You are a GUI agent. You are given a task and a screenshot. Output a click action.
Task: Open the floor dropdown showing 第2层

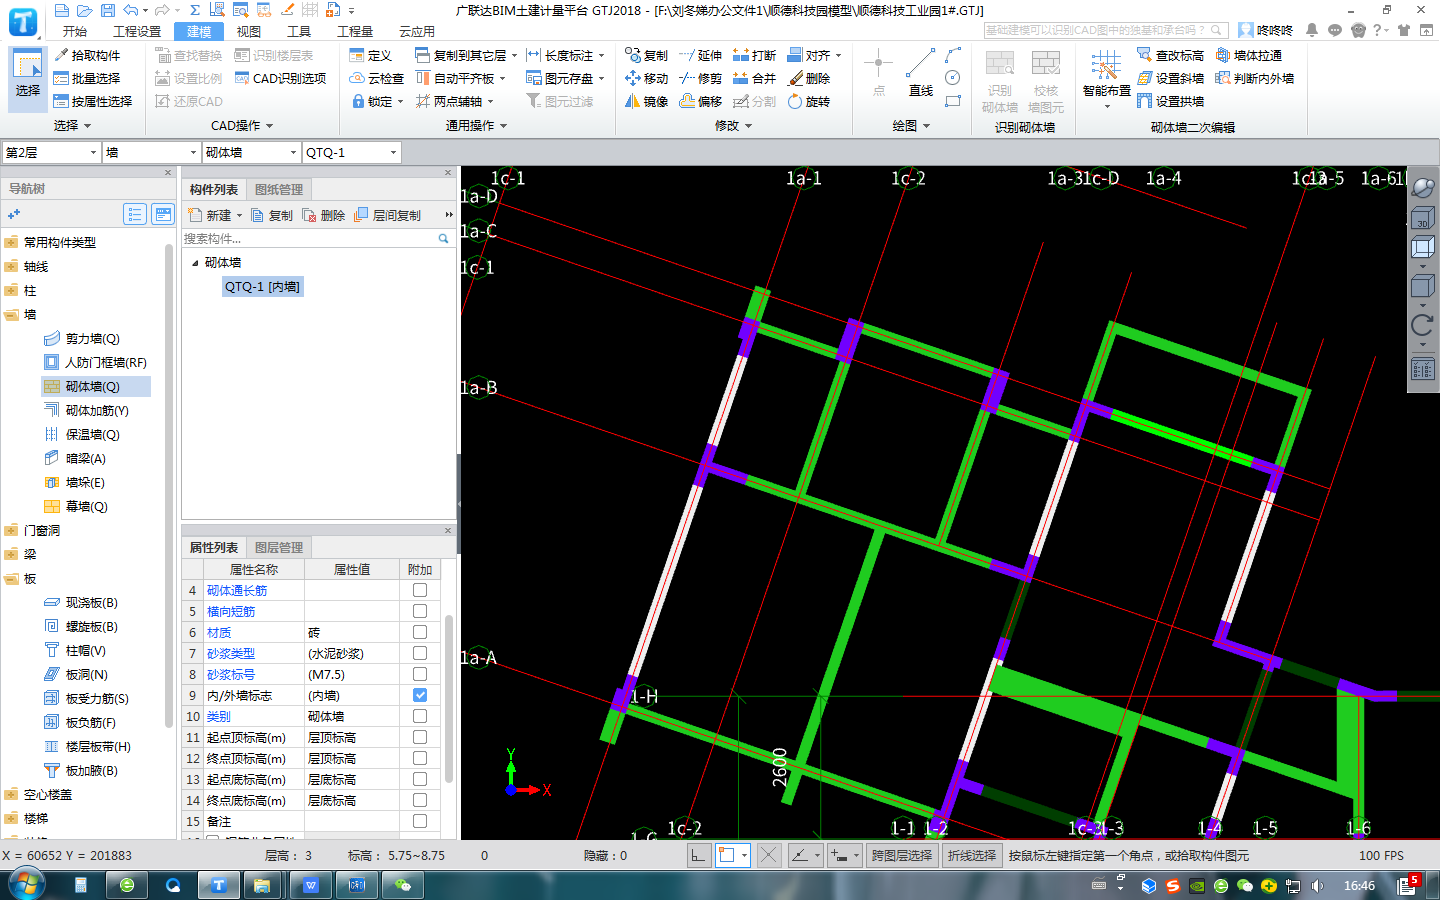(x=50, y=152)
